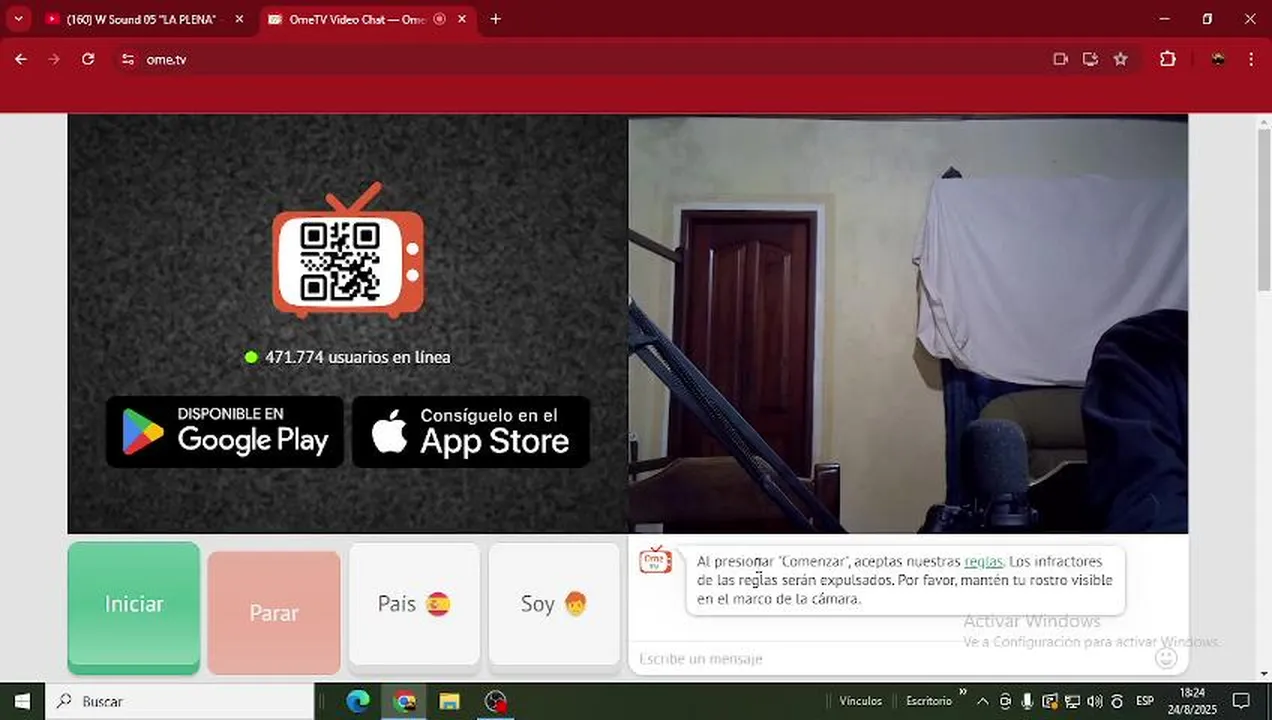
Task: Click the ESP language indicator
Action: click(x=1145, y=701)
